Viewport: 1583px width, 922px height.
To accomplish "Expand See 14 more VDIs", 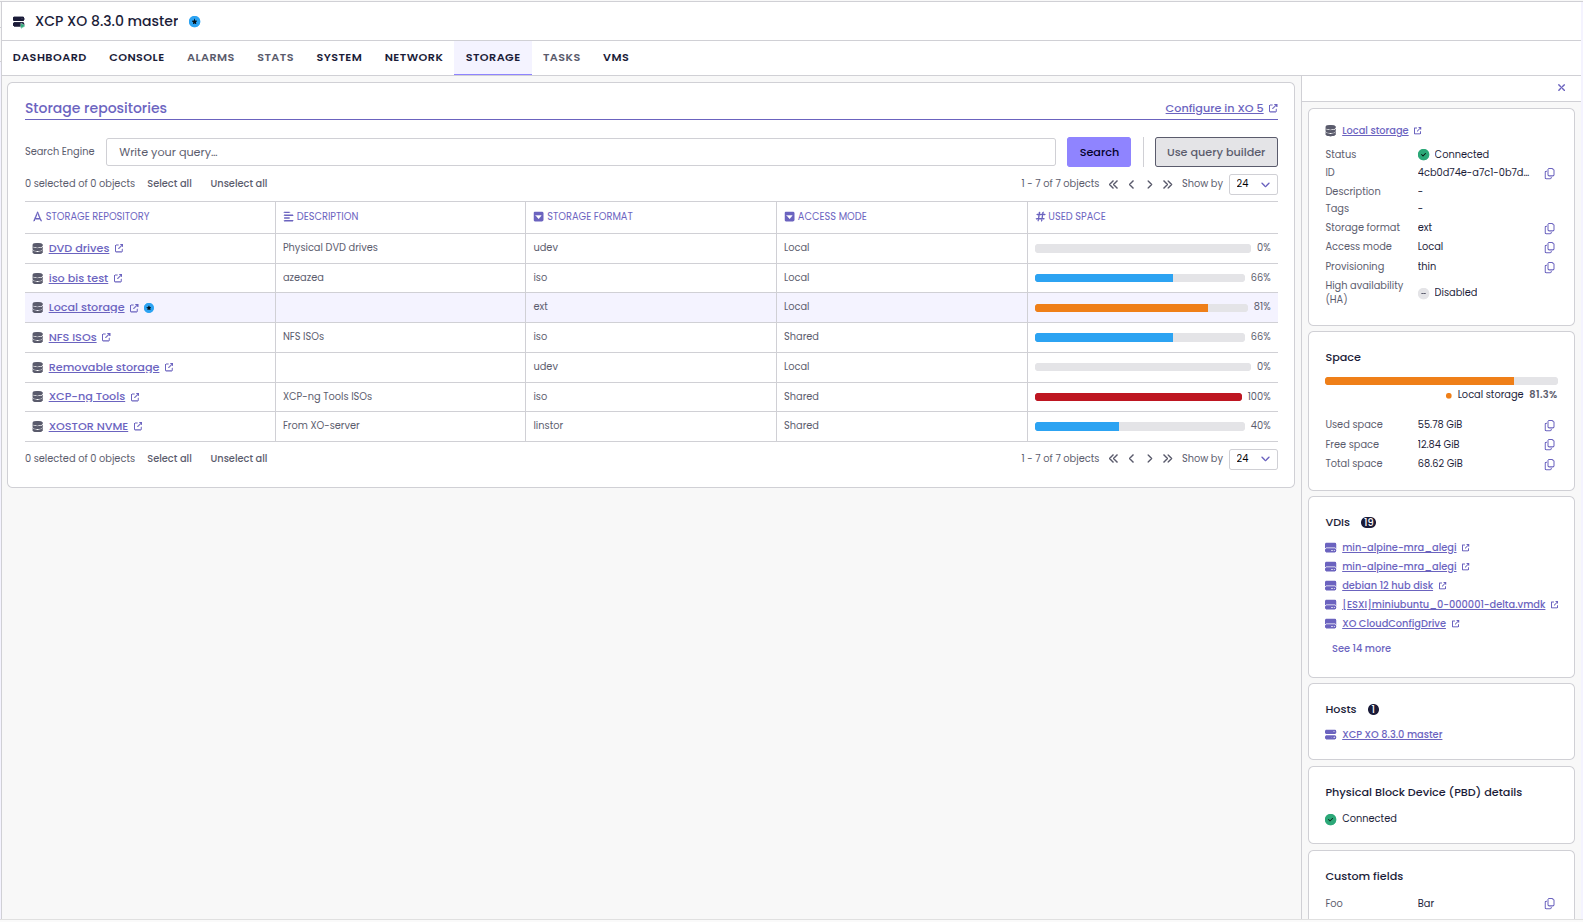I will pyautogui.click(x=1361, y=649).
